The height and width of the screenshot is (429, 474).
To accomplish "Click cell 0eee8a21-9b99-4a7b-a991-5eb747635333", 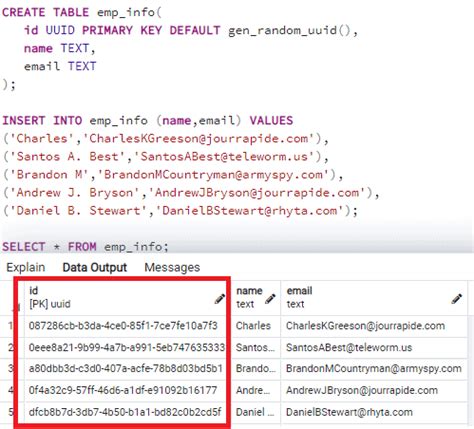I will [127, 348].
